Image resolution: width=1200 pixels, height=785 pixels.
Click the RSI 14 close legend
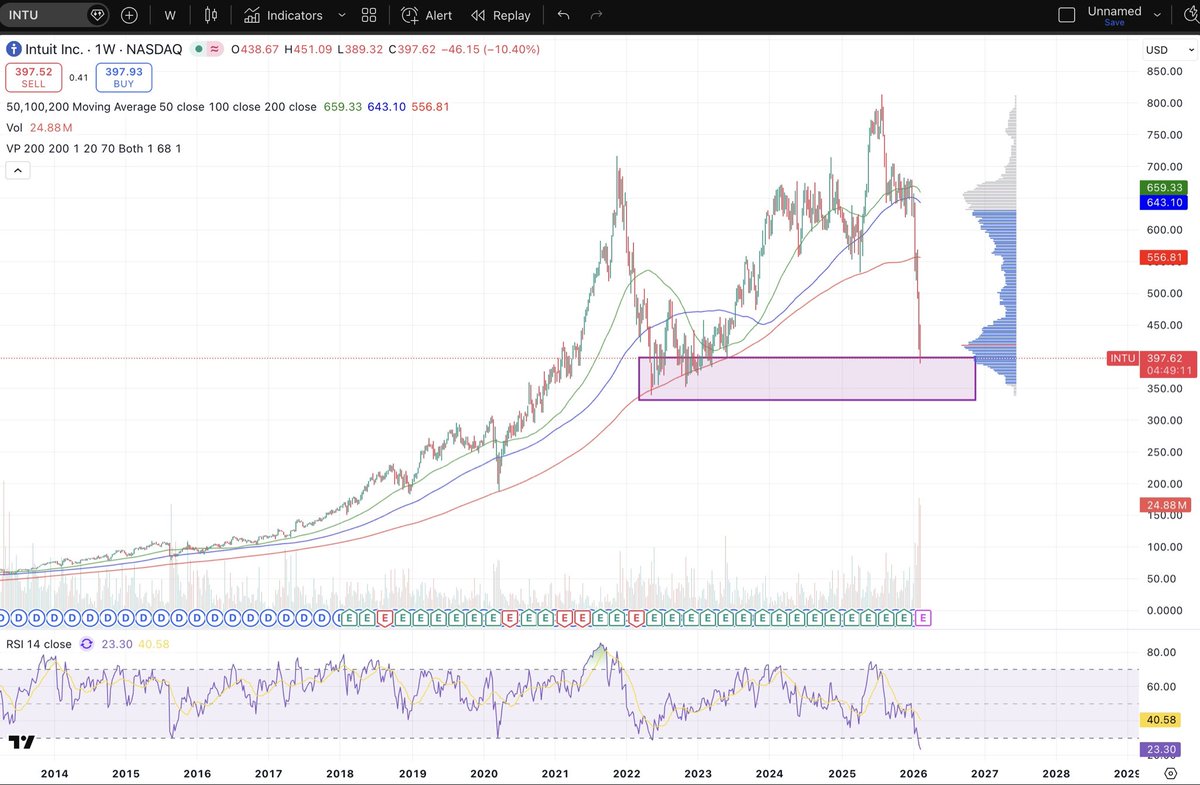click(x=39, y=644)
